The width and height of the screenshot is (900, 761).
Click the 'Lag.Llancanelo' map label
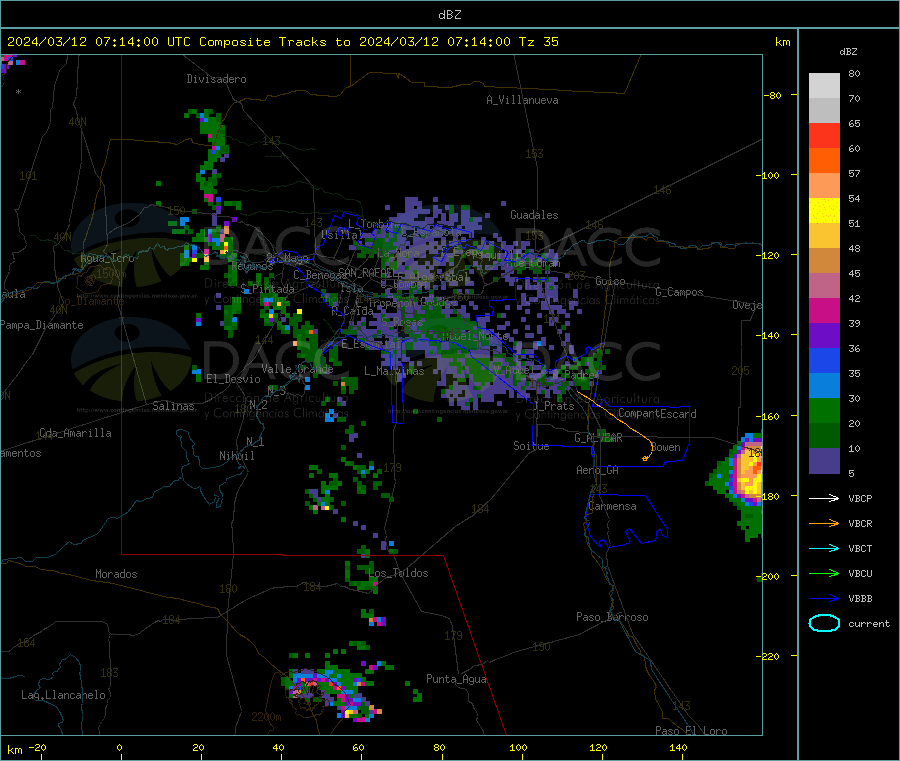[64, 696]
